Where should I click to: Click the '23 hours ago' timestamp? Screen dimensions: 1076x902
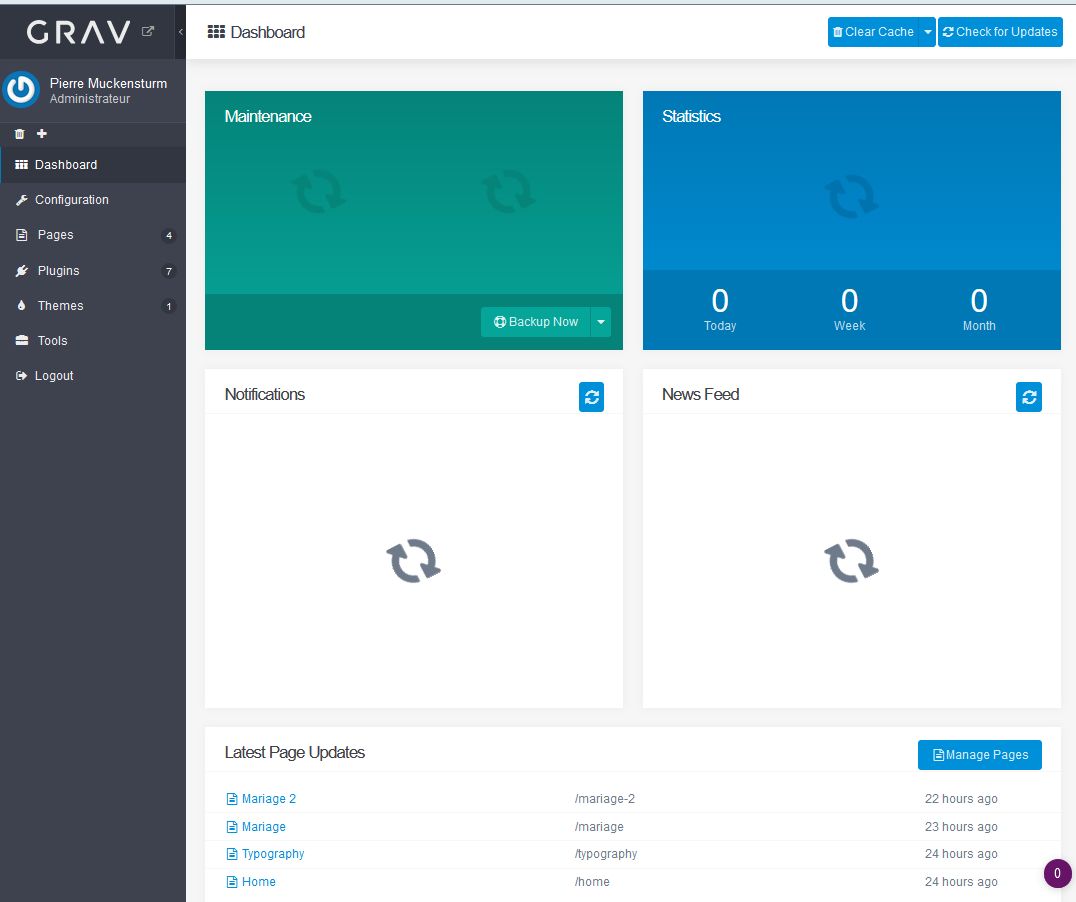point(961,826)
